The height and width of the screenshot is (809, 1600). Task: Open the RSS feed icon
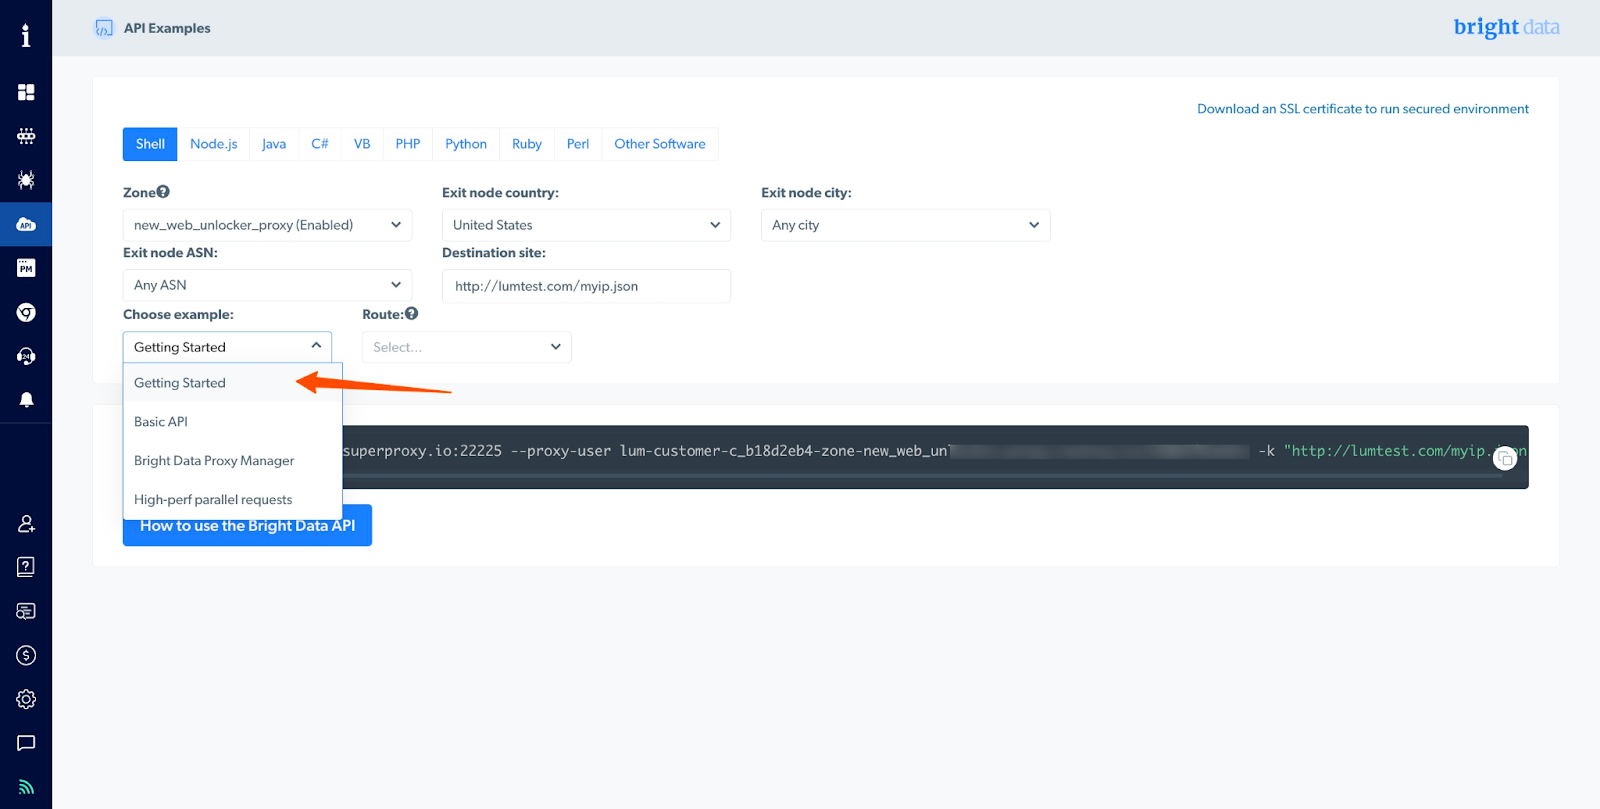(x=26, y=787)
